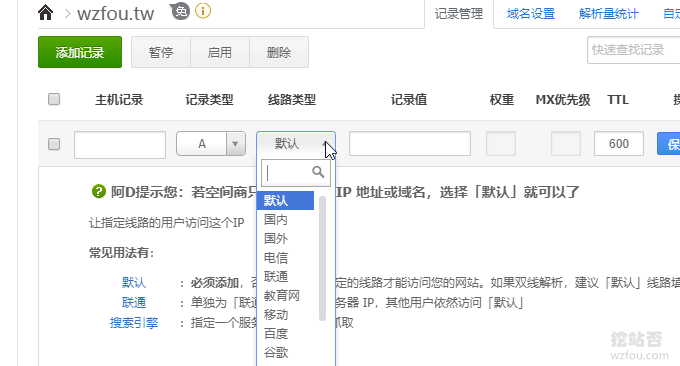Focus the 快速查找记录 search box

pos(634,50)
